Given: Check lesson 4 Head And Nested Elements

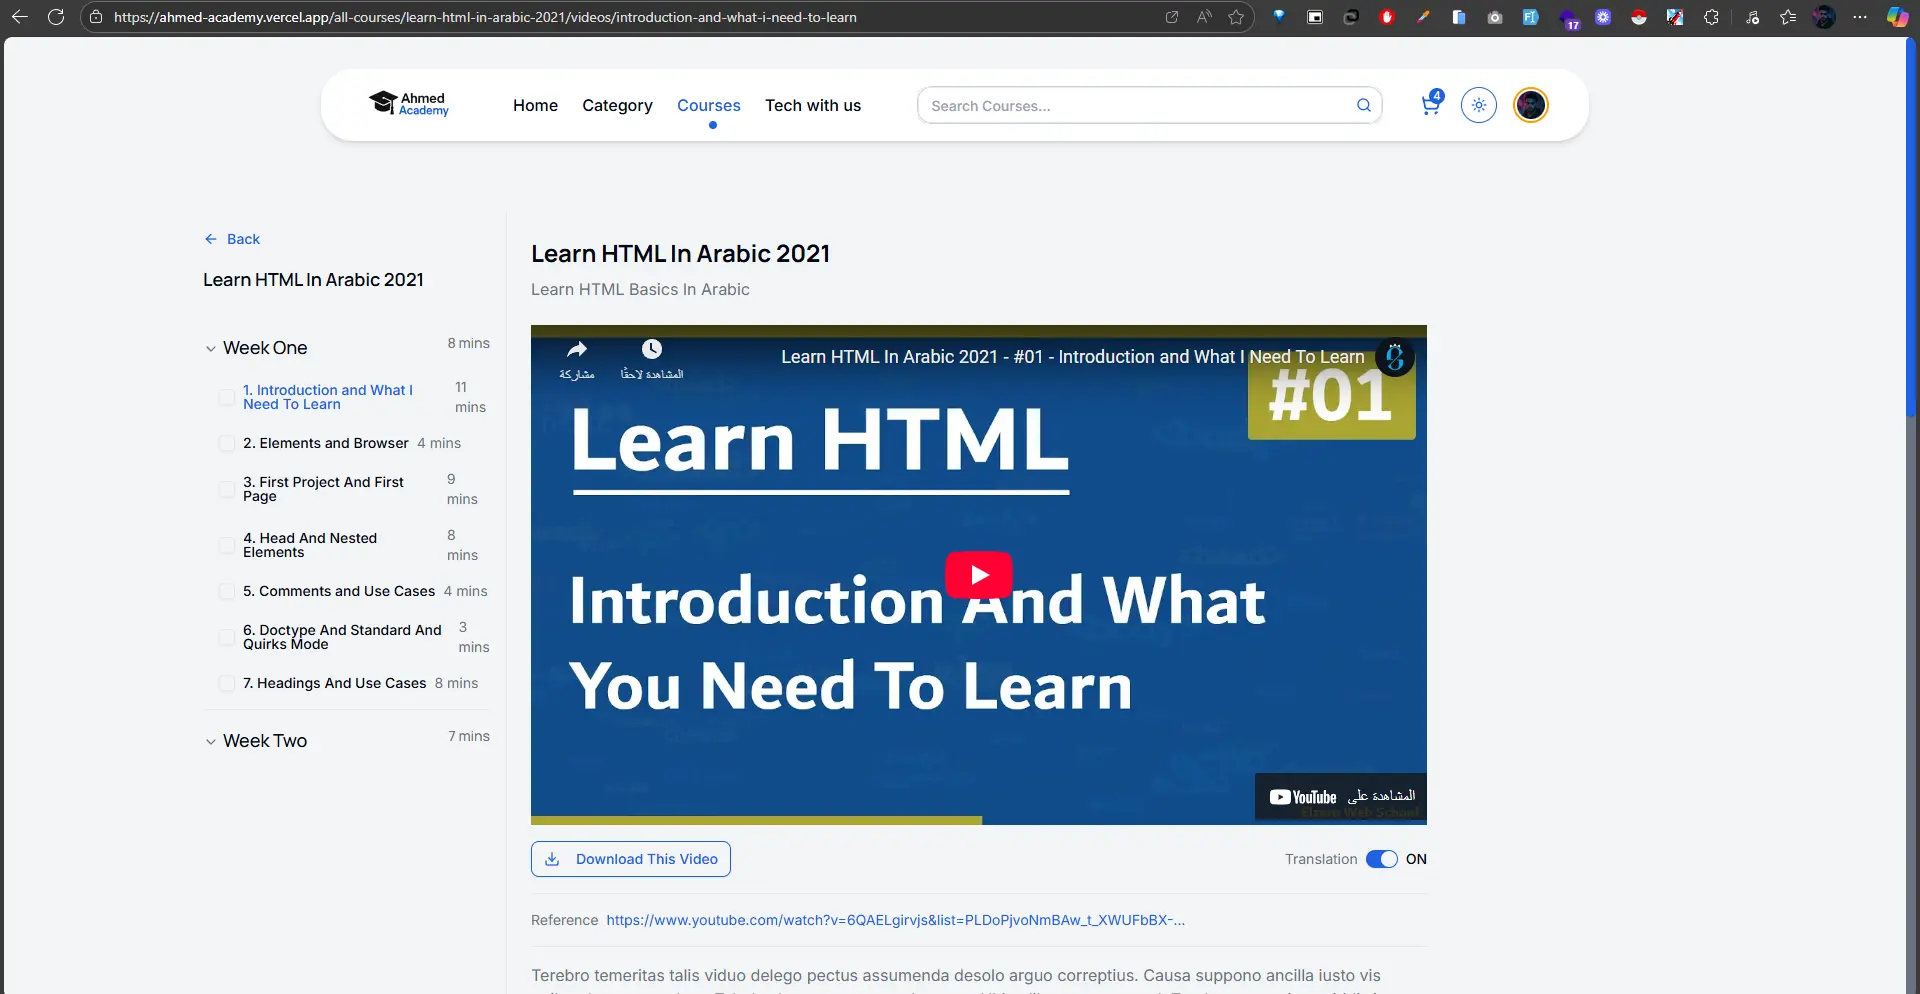Looking at the screenshot, I should (x=227, y=545).
